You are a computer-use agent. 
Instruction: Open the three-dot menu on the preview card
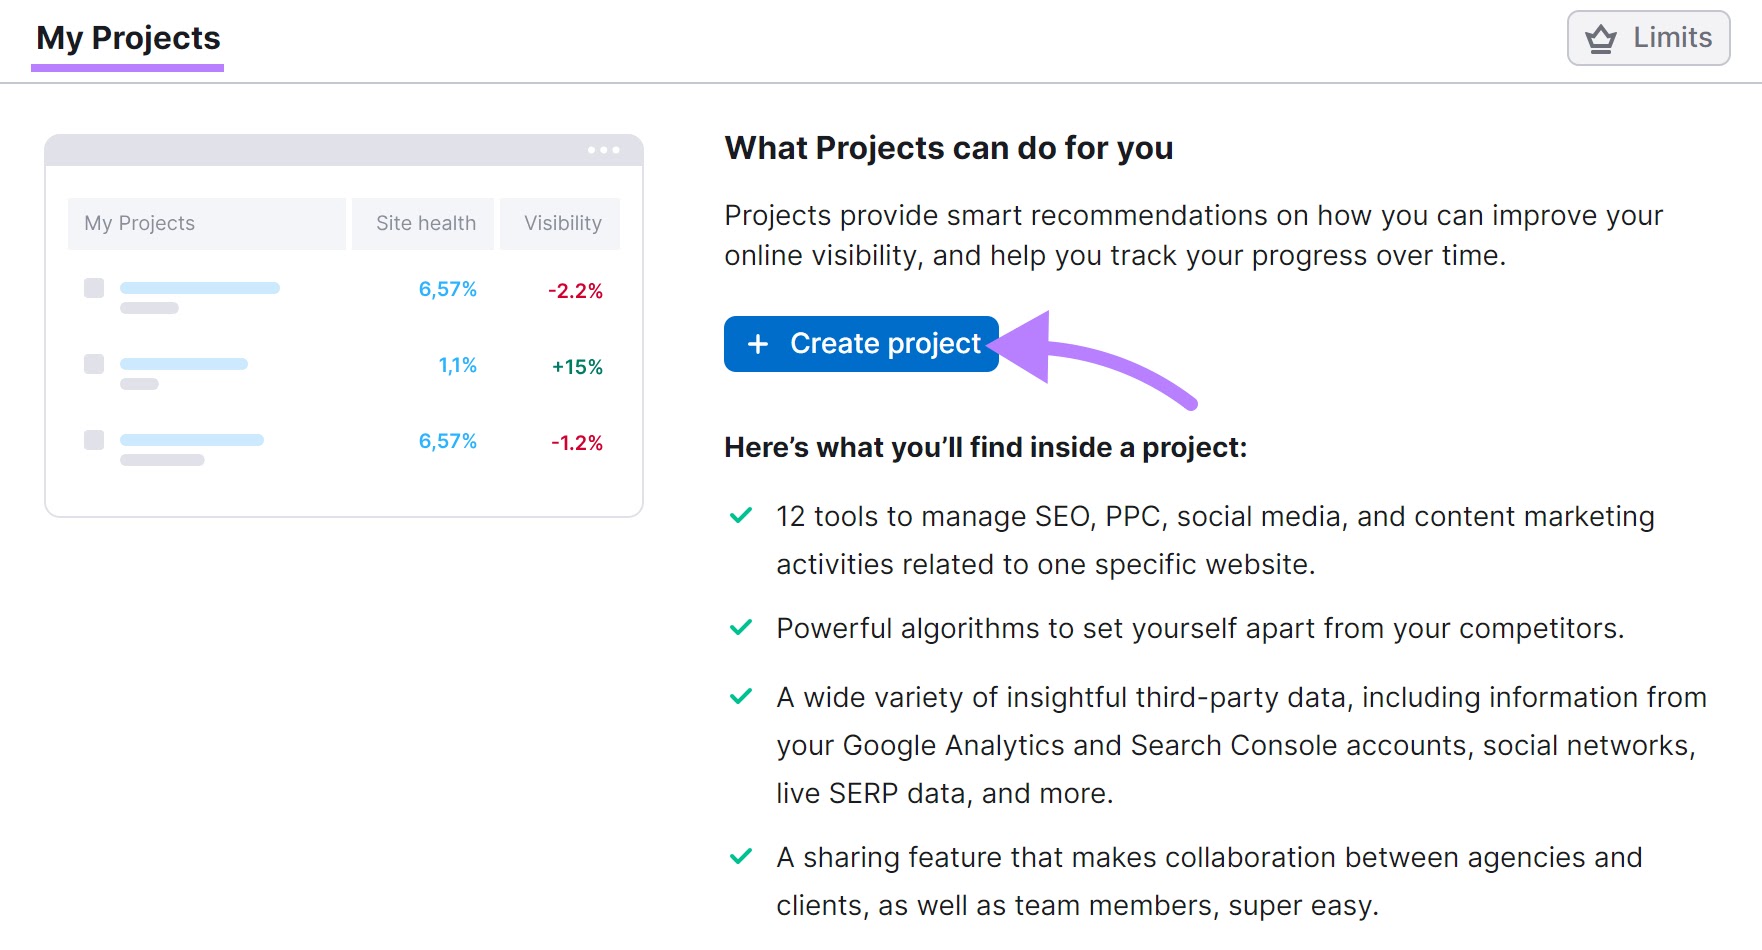[606, 149]
